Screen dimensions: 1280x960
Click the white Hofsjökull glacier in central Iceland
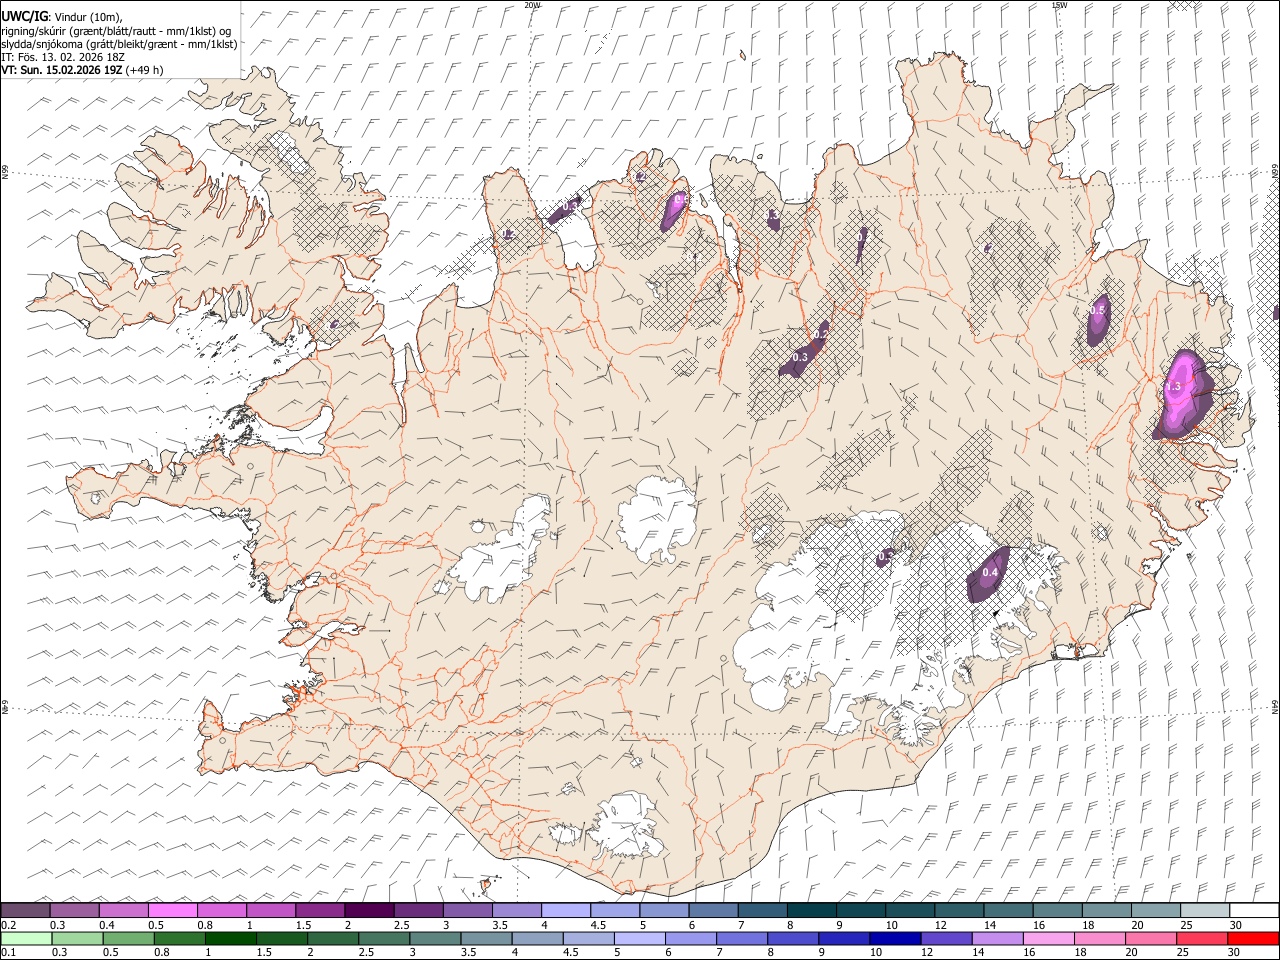tap(658, 519)
